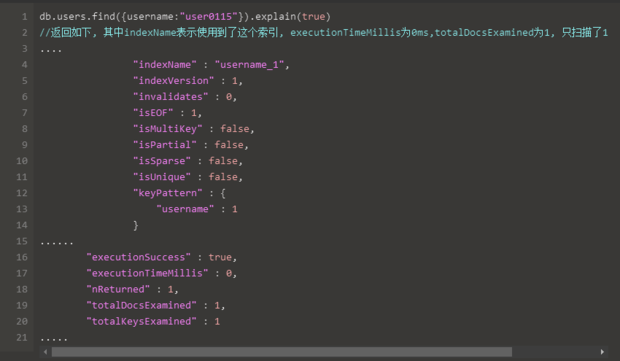The height and width of the screenshot is (361, 620).
Task: Click the Chinese comment on line 2
Action: (323, 32)
